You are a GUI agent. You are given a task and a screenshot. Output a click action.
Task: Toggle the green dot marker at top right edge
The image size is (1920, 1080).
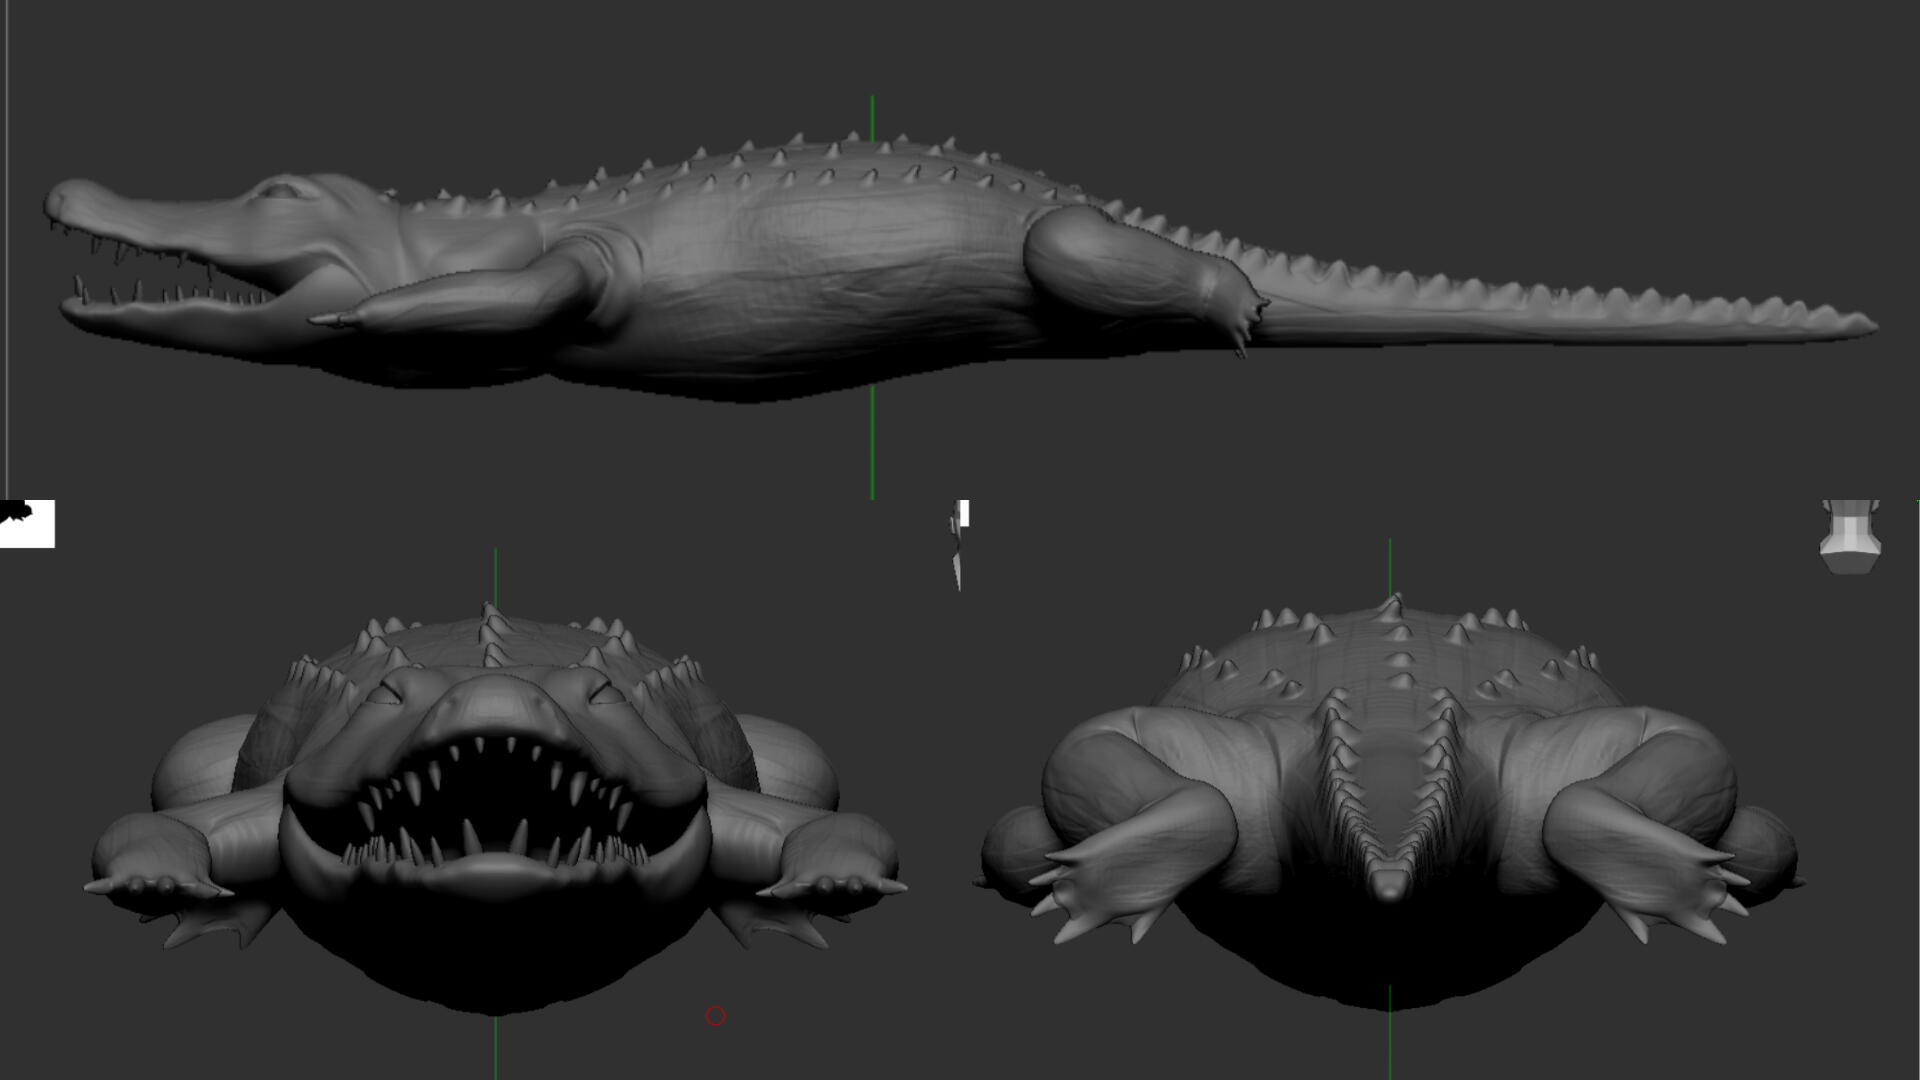(x=1917, y=500)
